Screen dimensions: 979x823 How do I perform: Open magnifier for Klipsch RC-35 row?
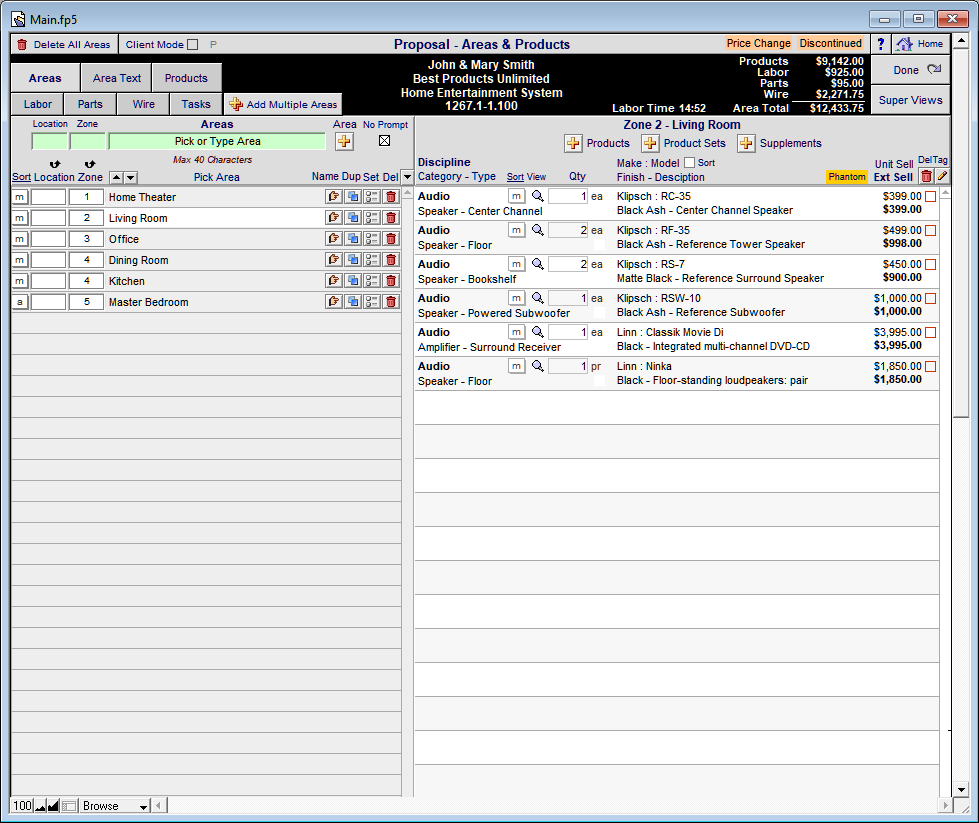(x=537, y=196)
